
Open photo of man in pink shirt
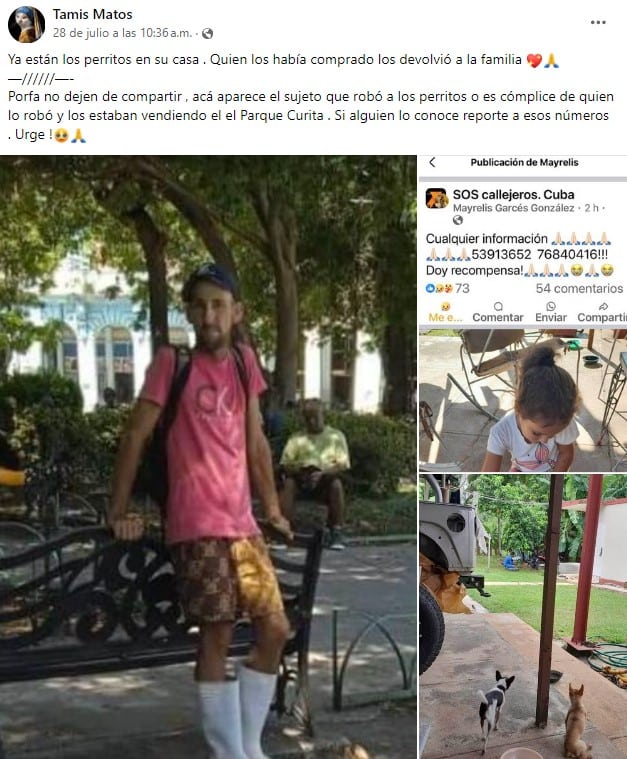(x=208, y=457)
